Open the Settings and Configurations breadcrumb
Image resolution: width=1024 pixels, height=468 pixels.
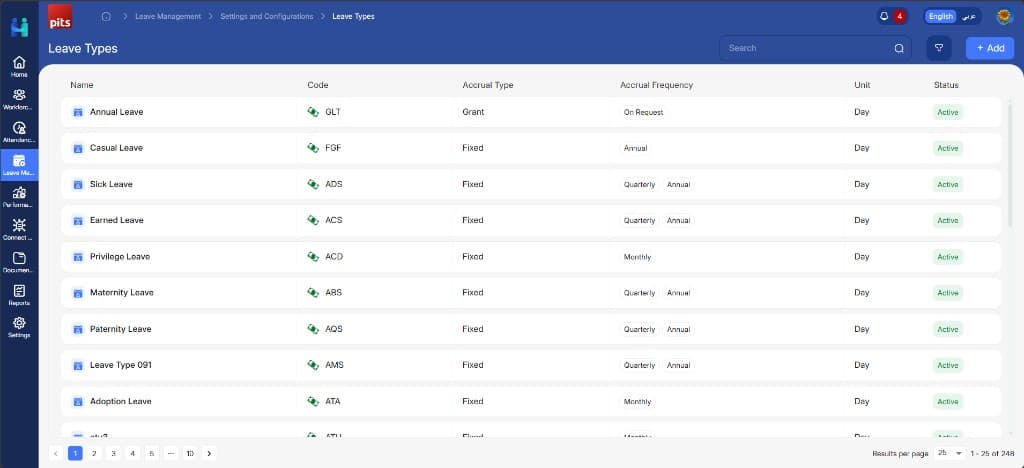point(266,16)
